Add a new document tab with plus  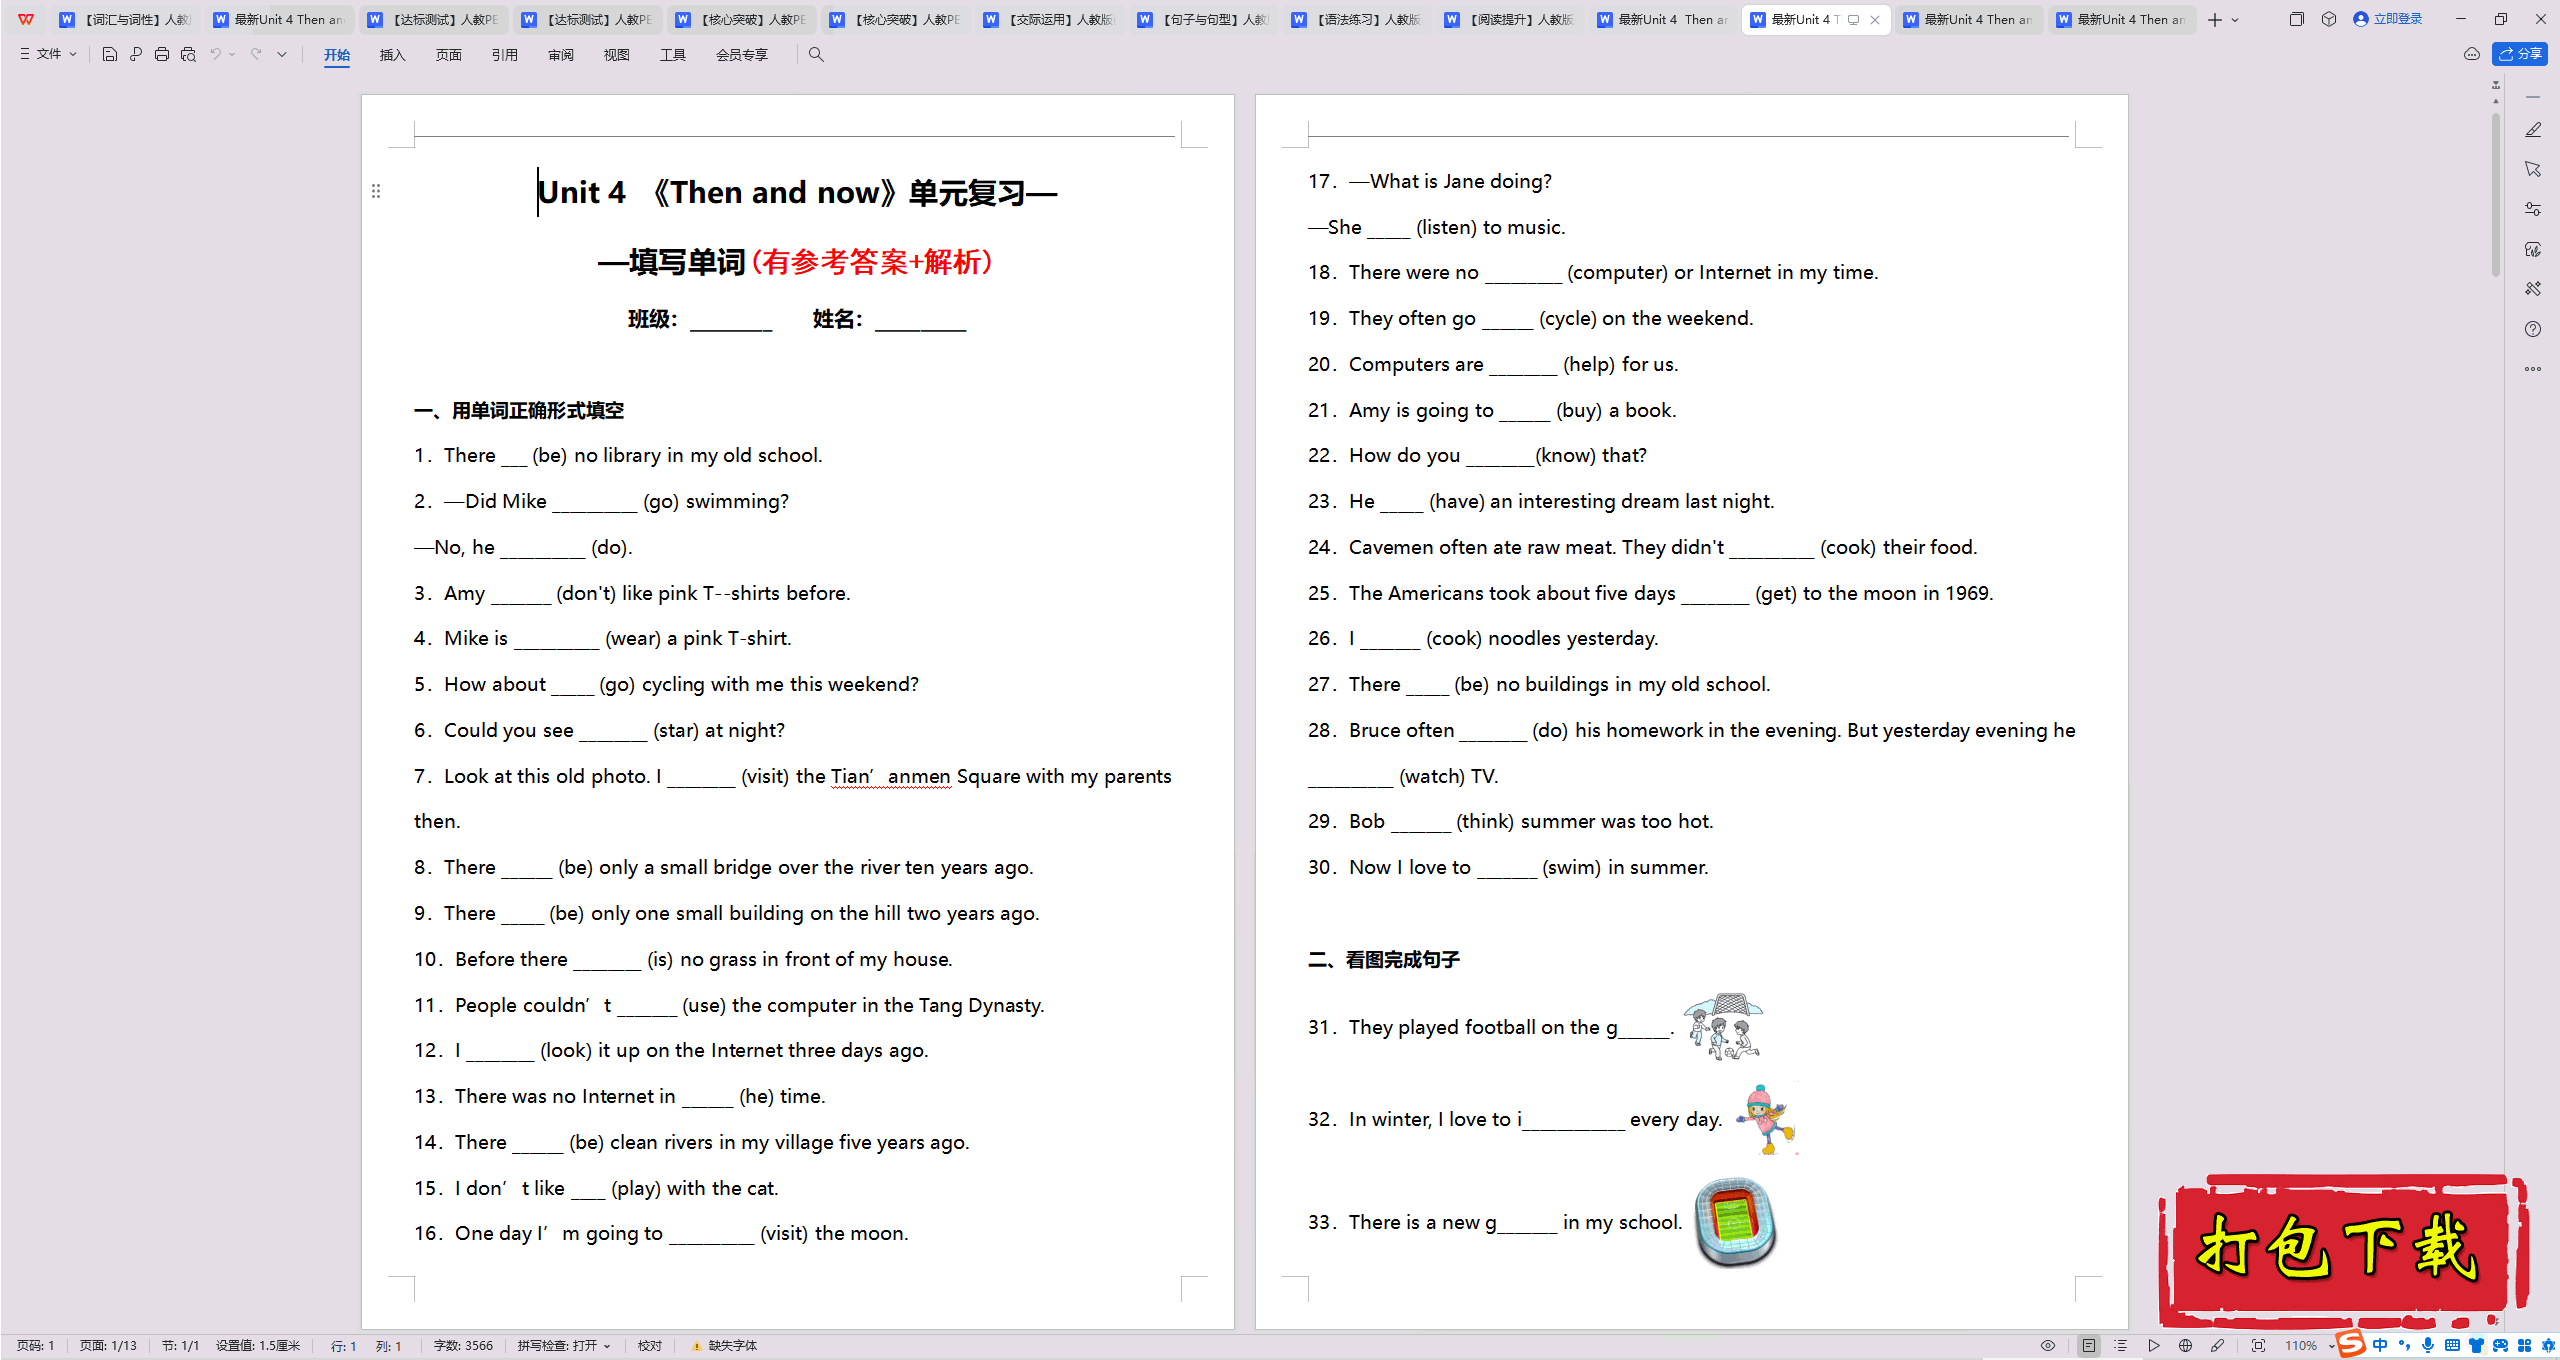point(2215,20)
